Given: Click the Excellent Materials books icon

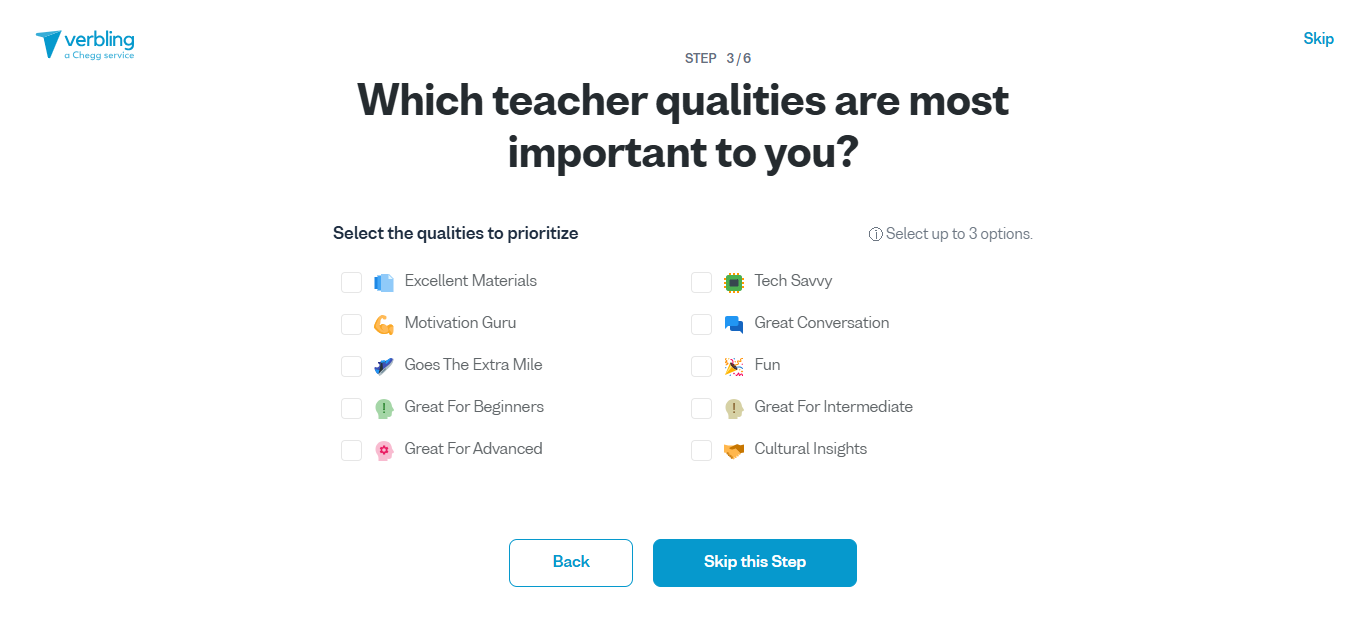Looking at the screenshot, I should (x=384, y=282).
